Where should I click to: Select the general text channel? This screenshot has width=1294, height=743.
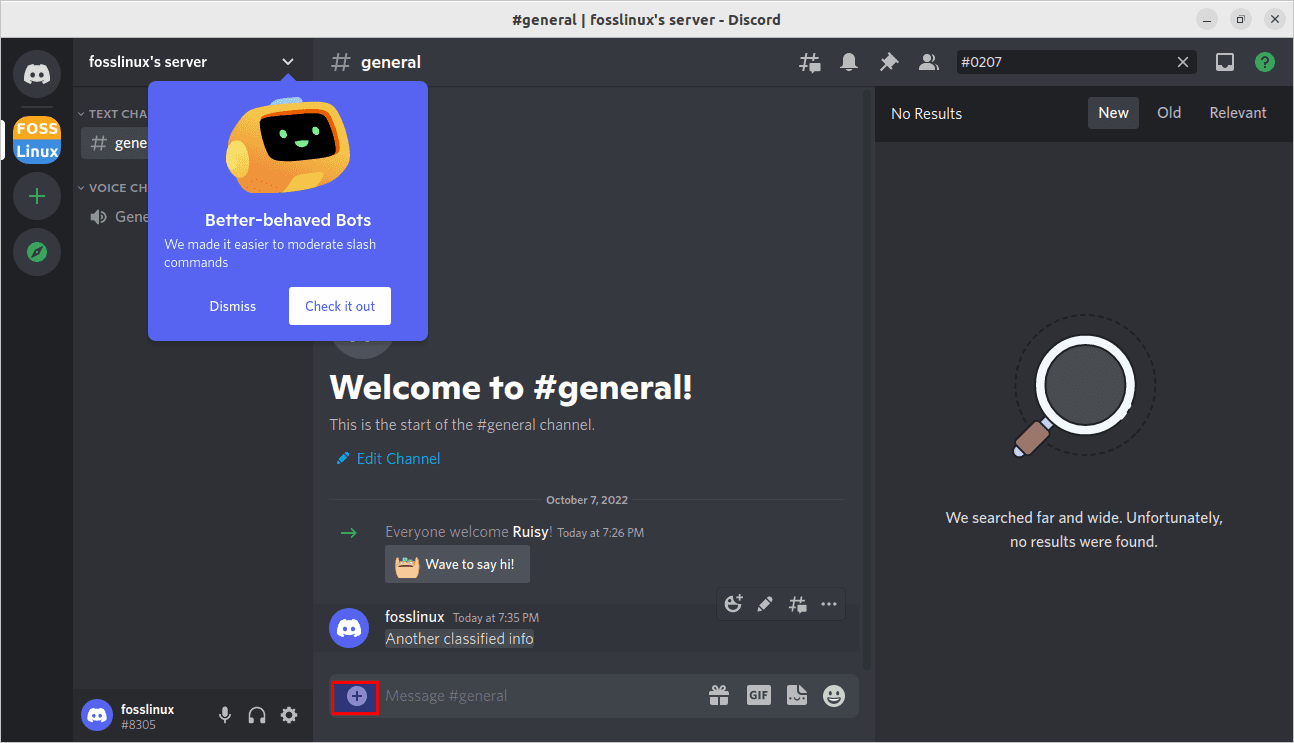coord(115,143)
